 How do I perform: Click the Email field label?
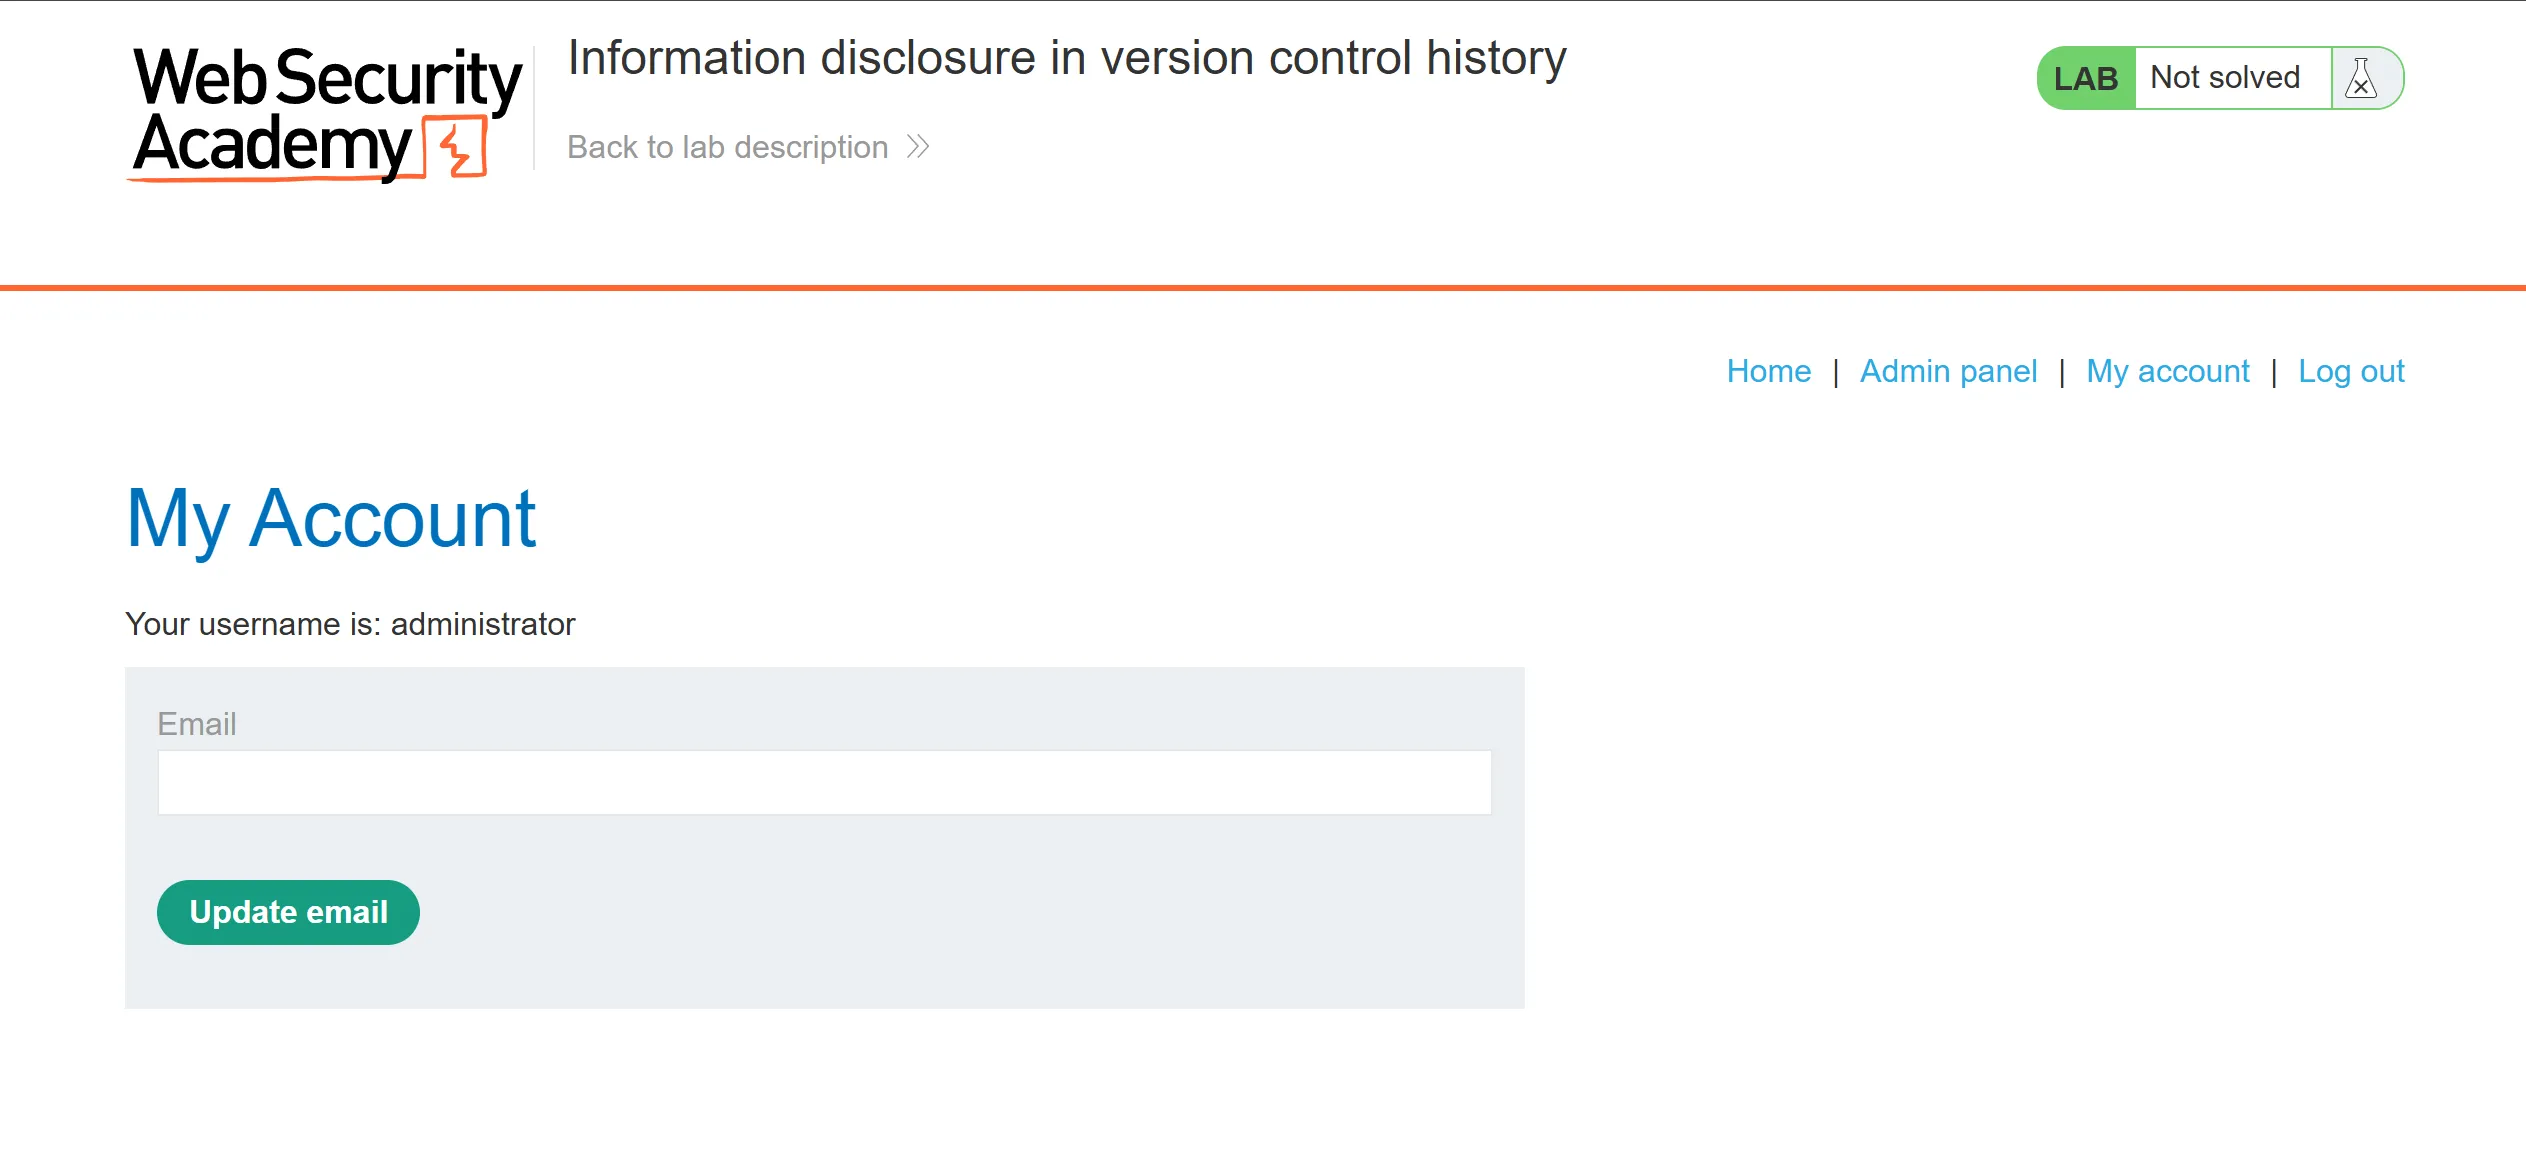pyautogui.click(x=197, y=723)
